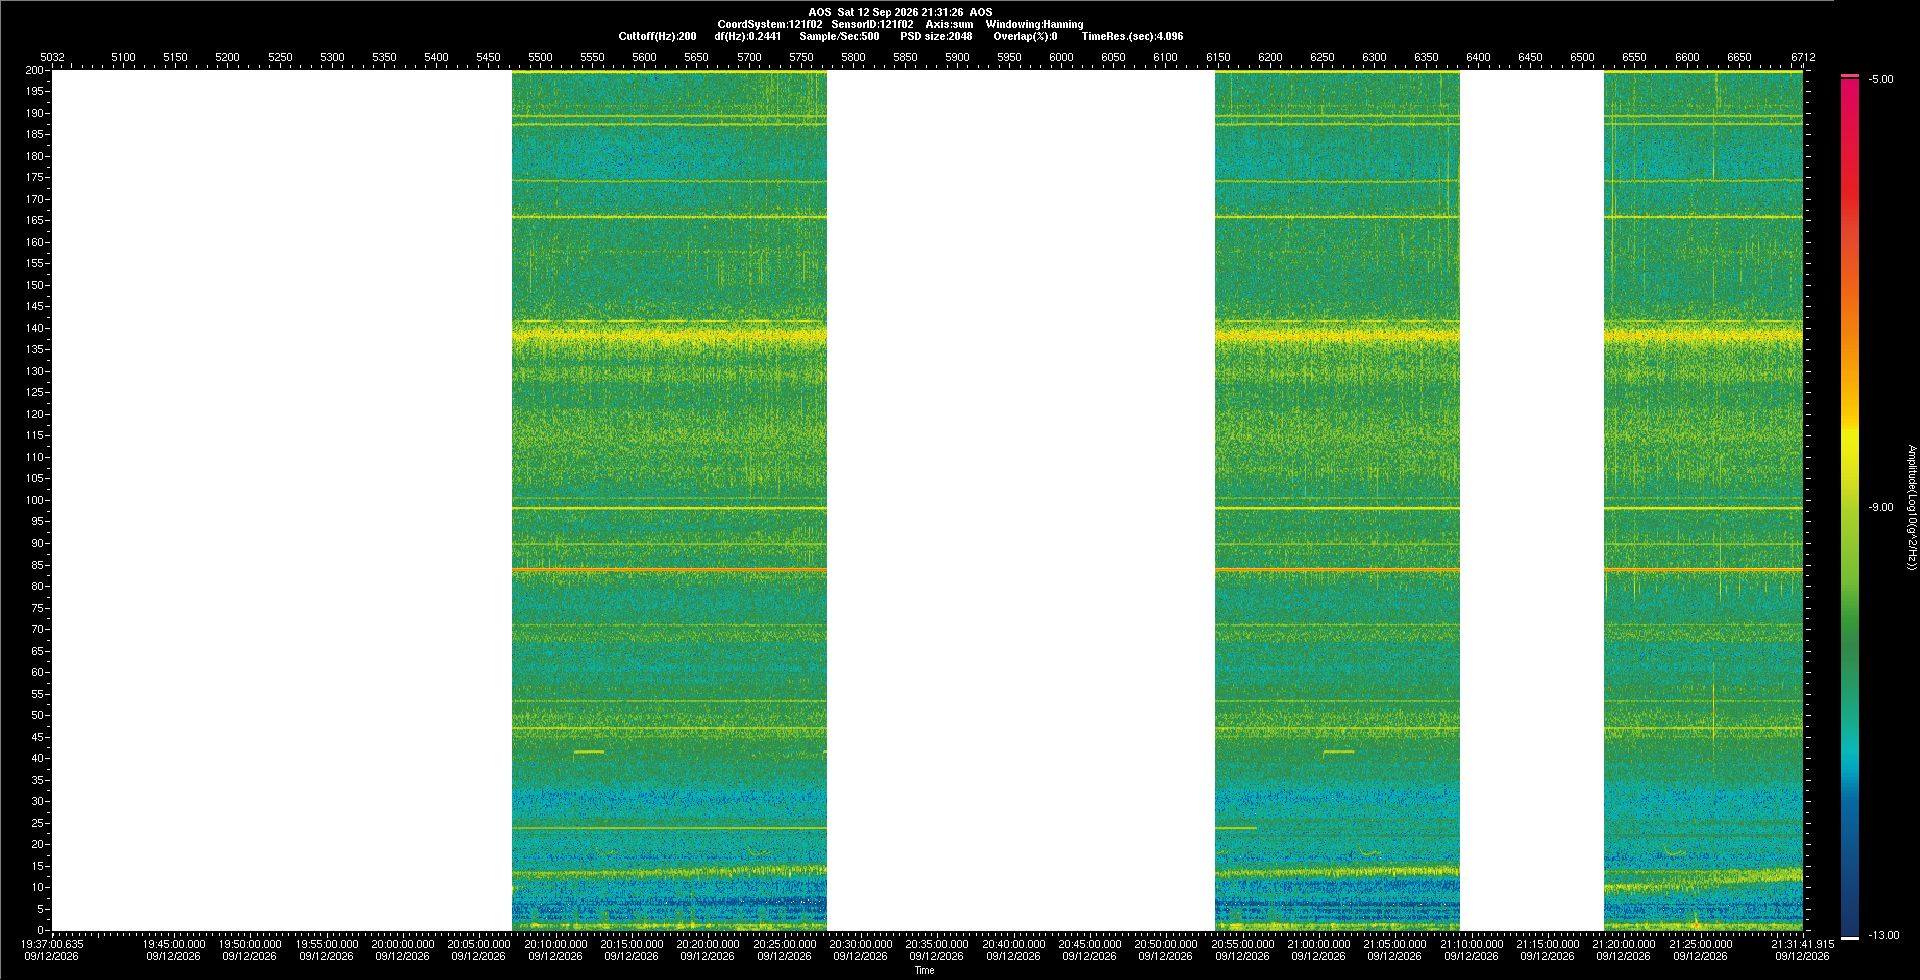Screen dimensions: 1920x980
Task: Select the PSD size:2048 header label
Action: (936, 36)
